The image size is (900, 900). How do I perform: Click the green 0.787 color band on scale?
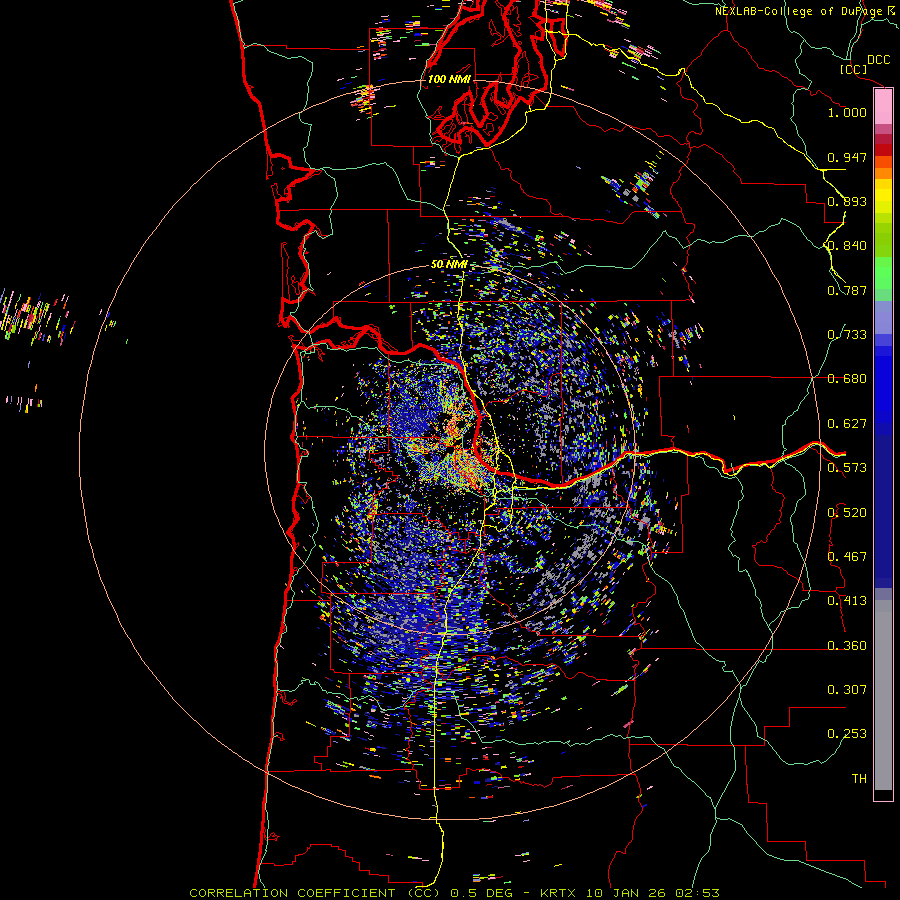tap(883, 278)
